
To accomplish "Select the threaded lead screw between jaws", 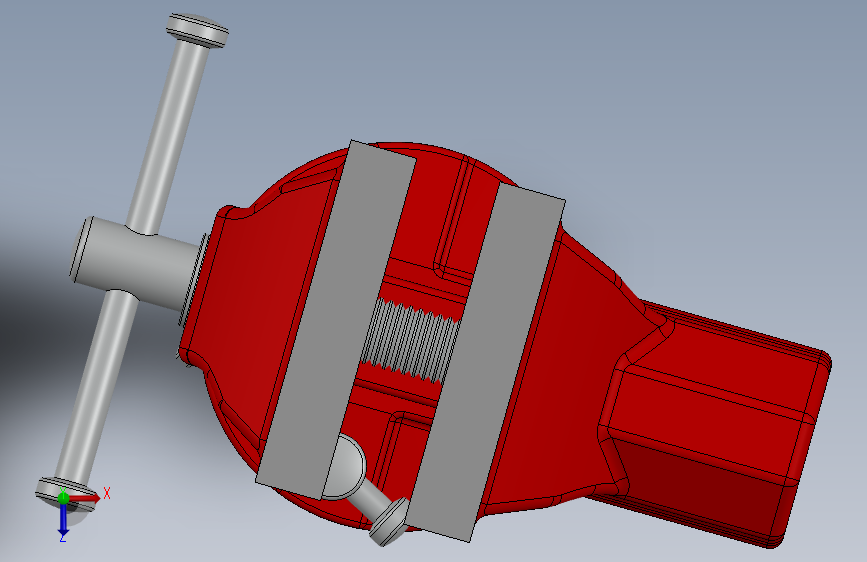I will 411,341.
